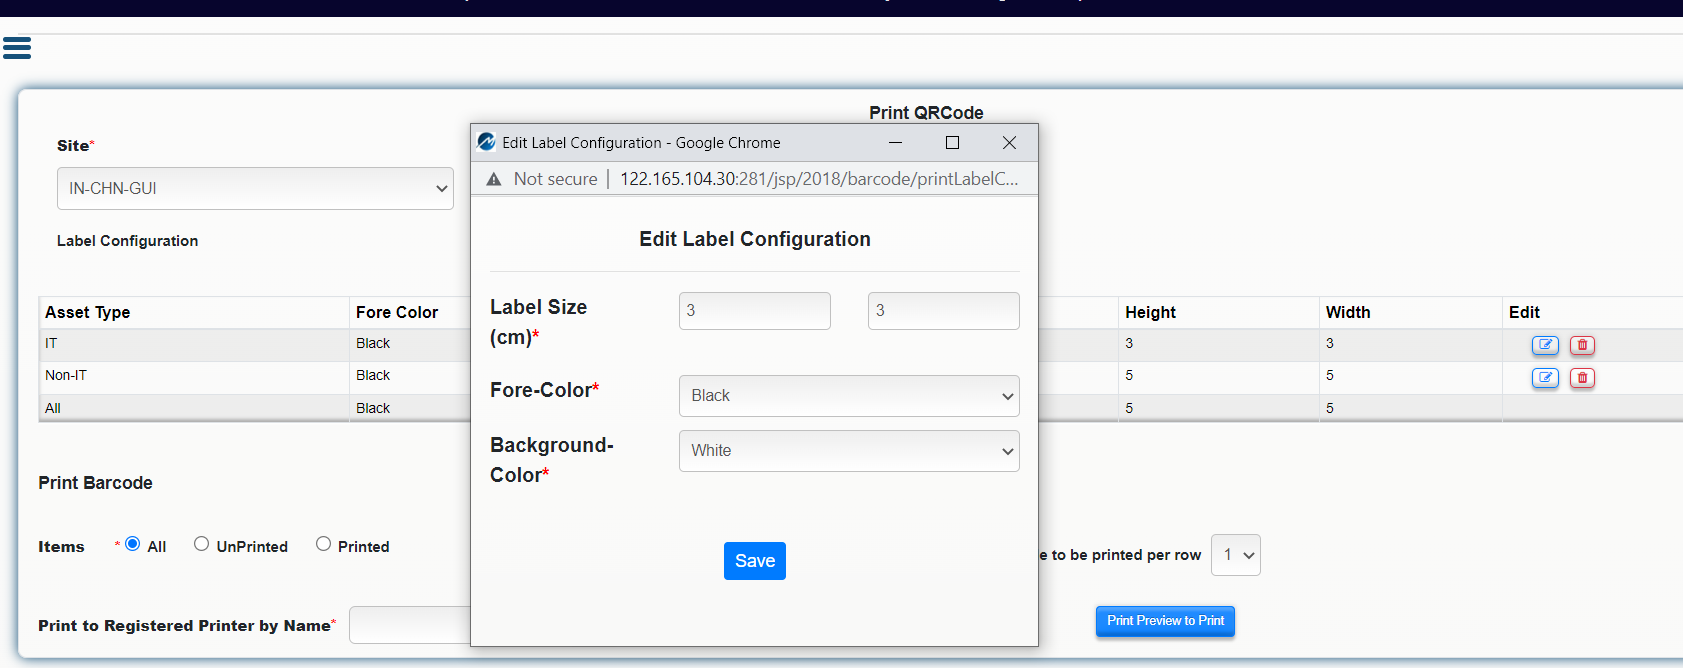Select the Printed radio button
This screenshot has height=668, width=1683.
[323, 544]
